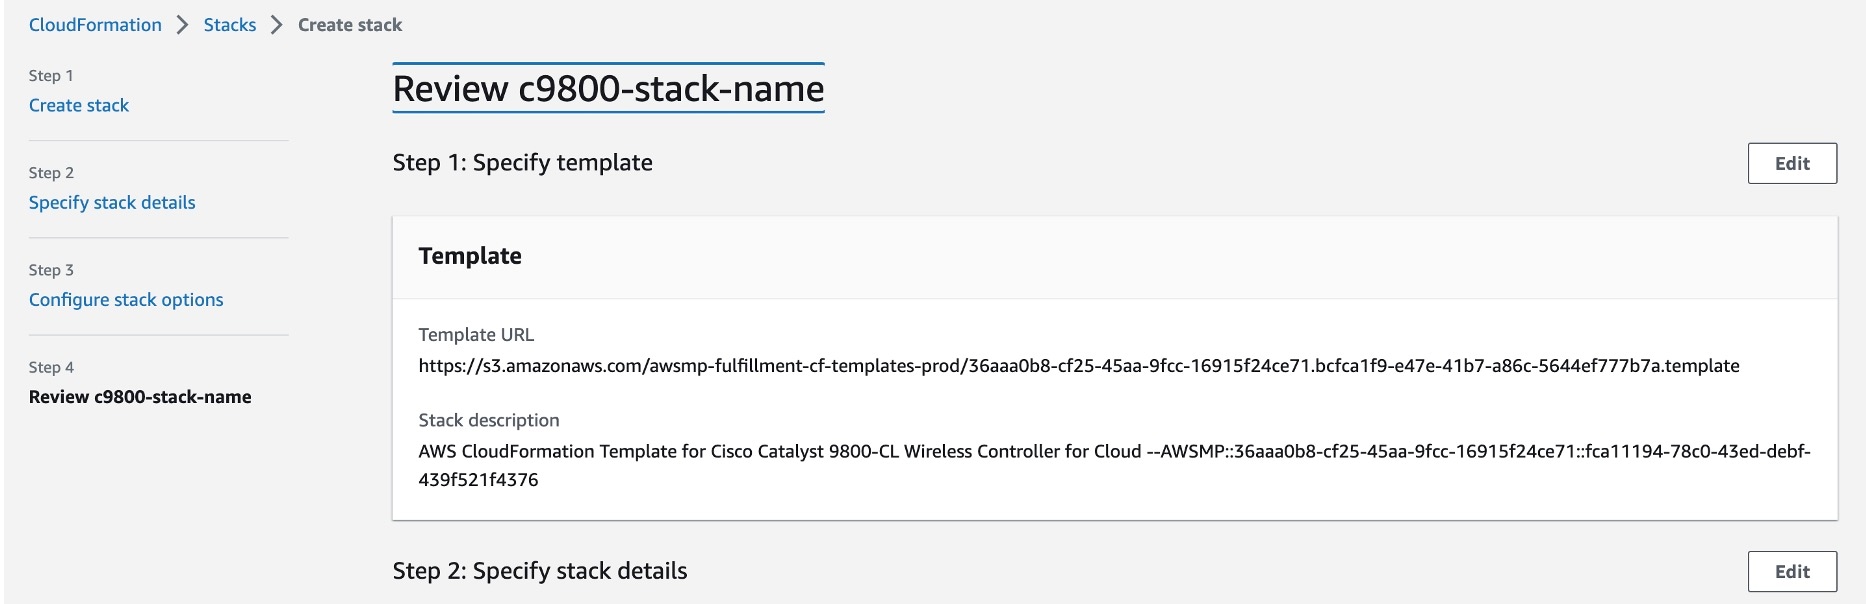Open the Configure stack options step
Image resolution: width=1866 pixels, height=604 pixels.
(126, 299)
